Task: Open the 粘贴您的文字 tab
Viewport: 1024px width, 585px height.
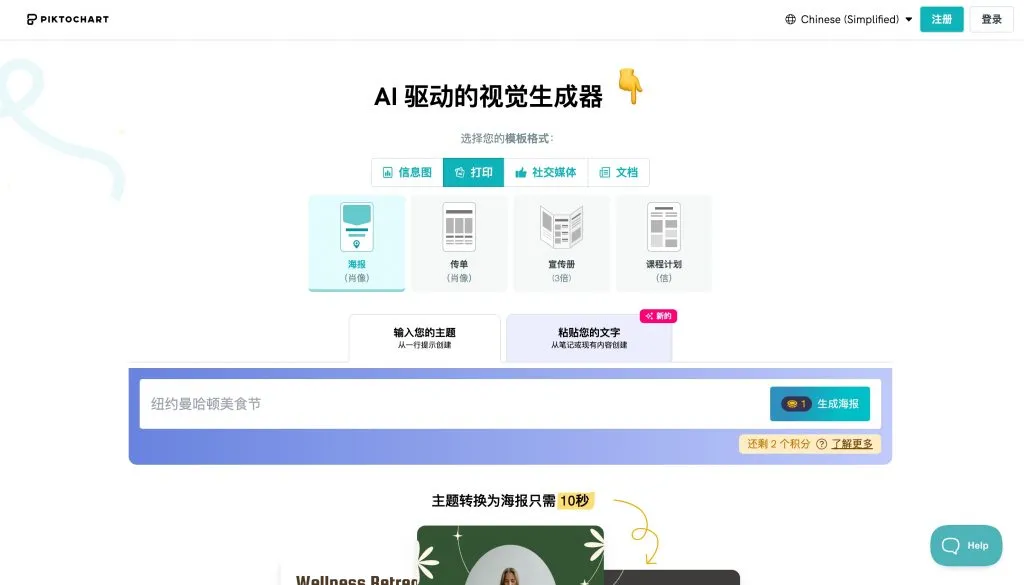Action: coord(589,338)
